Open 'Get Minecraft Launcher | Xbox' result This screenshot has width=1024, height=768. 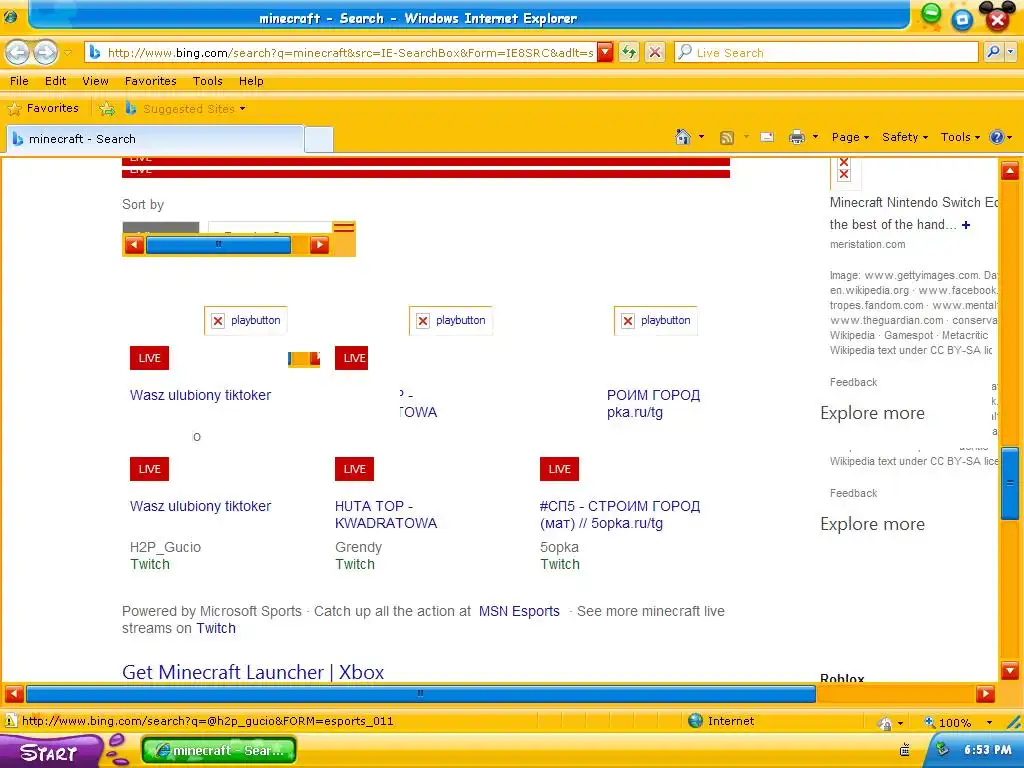click(x=253, y=672)
